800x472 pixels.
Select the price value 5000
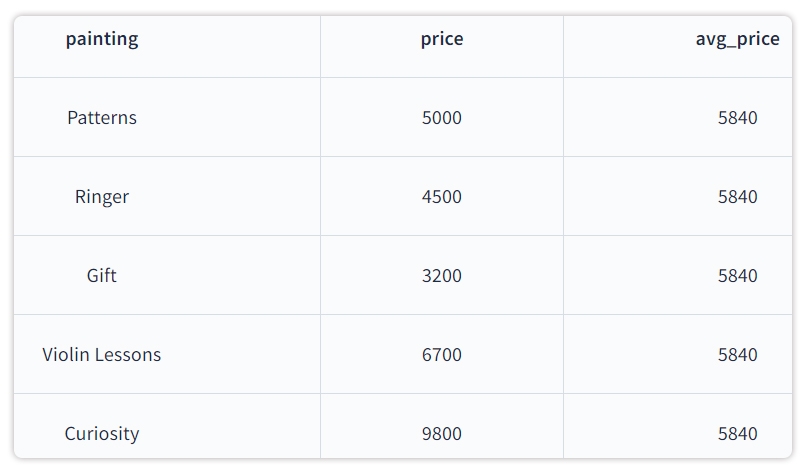click(441, 118)
